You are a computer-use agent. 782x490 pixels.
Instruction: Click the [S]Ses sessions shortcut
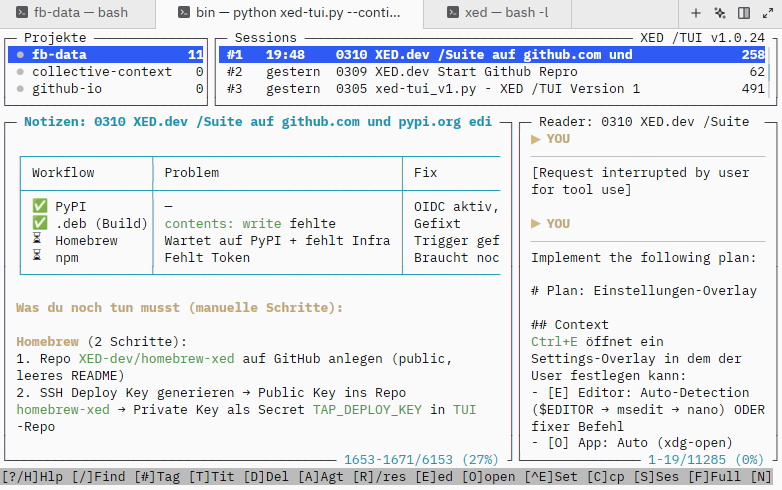click(656, 477)
